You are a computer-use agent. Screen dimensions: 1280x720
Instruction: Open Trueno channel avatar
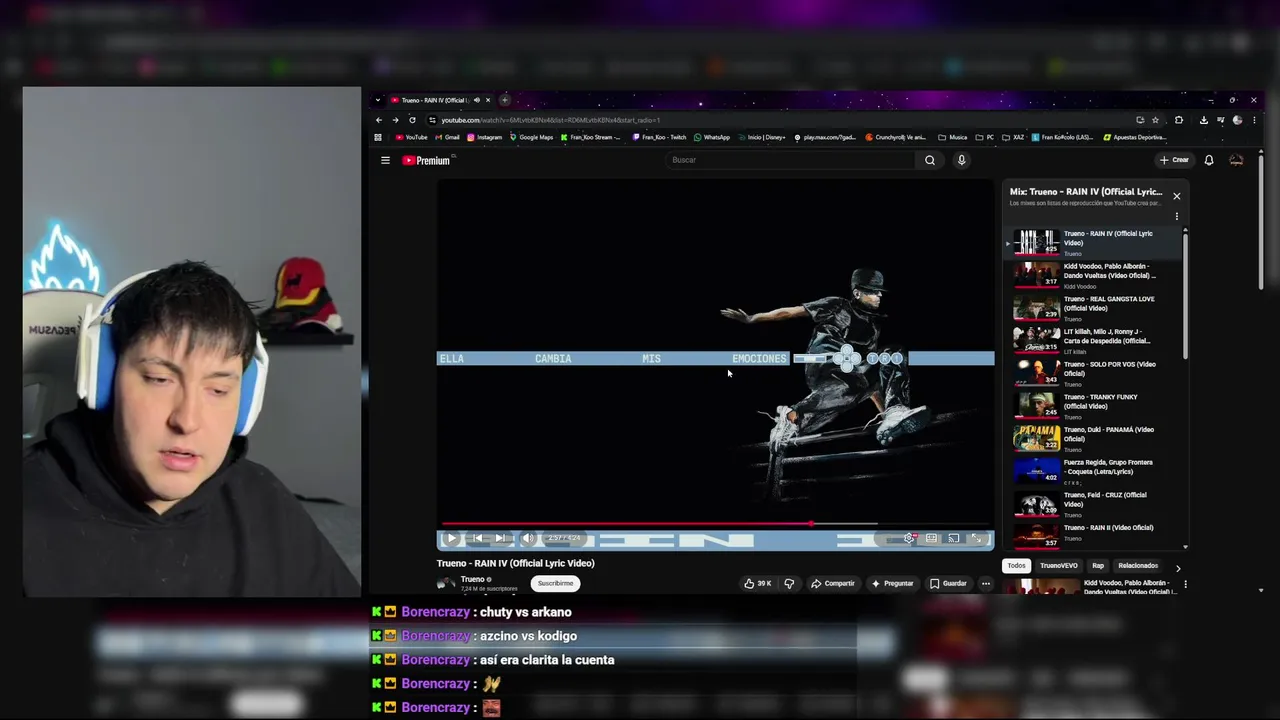(x=446, y=583)
